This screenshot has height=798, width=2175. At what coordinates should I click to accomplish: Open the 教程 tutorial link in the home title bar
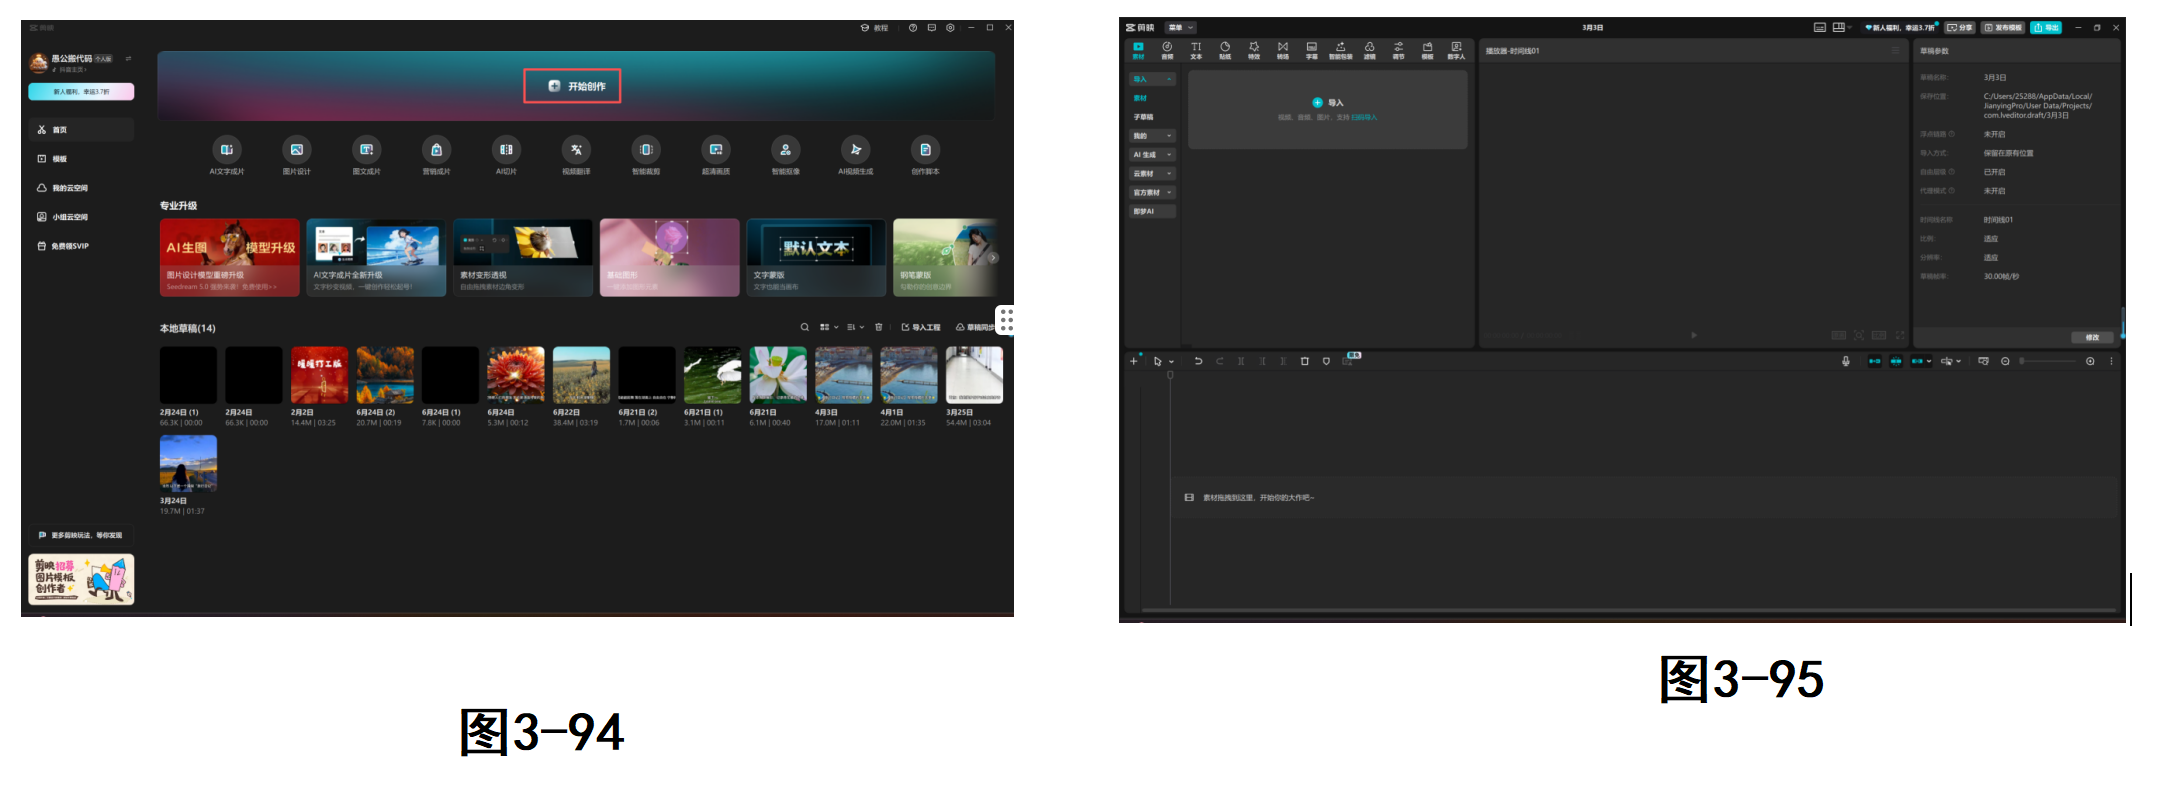point(875,28)
